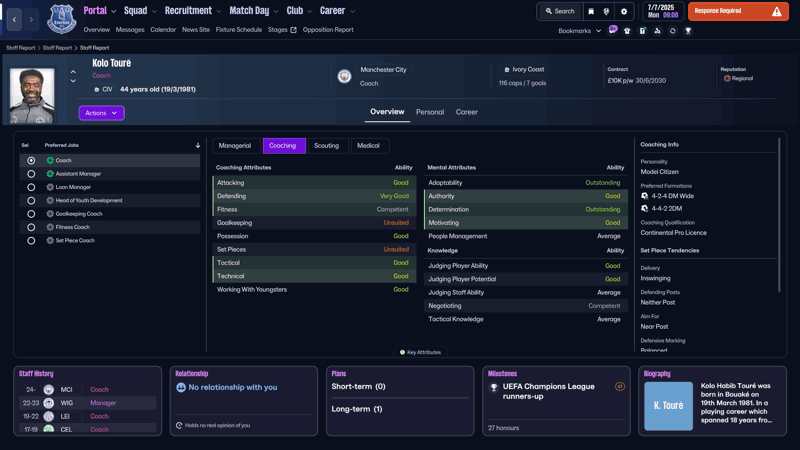800x450 pixels.
Task: Open the messages bubble with purple badge
Action: (x=613, y=30)
